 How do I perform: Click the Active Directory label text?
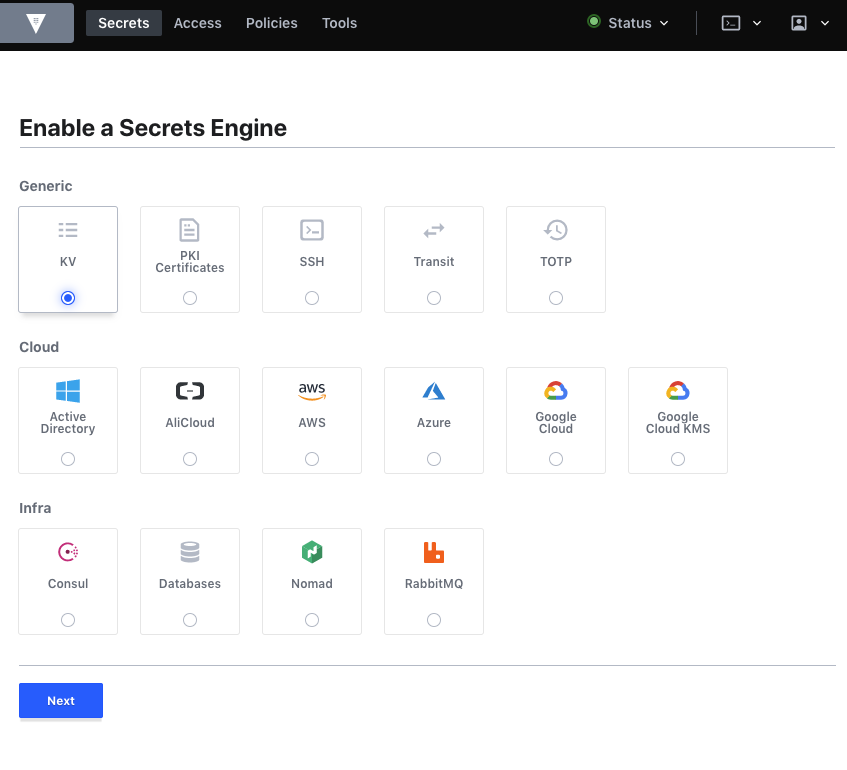[68, 423]
